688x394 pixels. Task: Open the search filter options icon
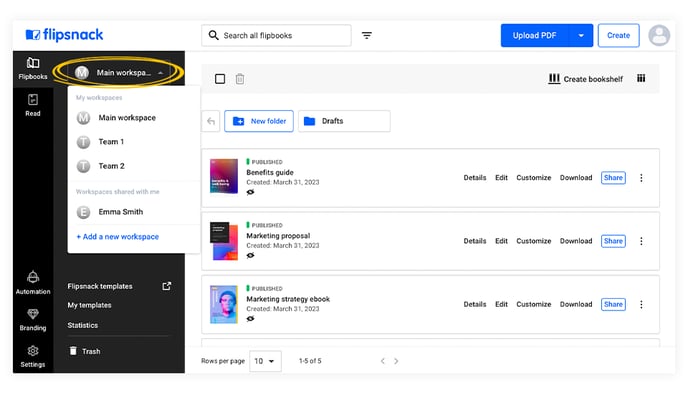(x=367, y=35)
